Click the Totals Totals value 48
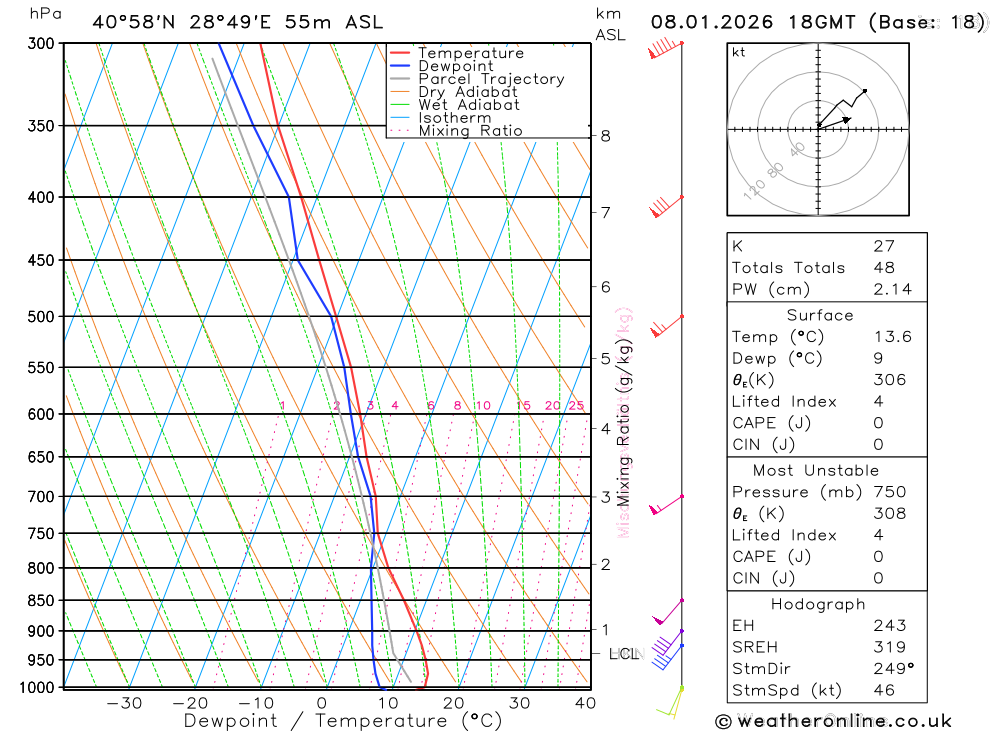 tap(884, 268)
